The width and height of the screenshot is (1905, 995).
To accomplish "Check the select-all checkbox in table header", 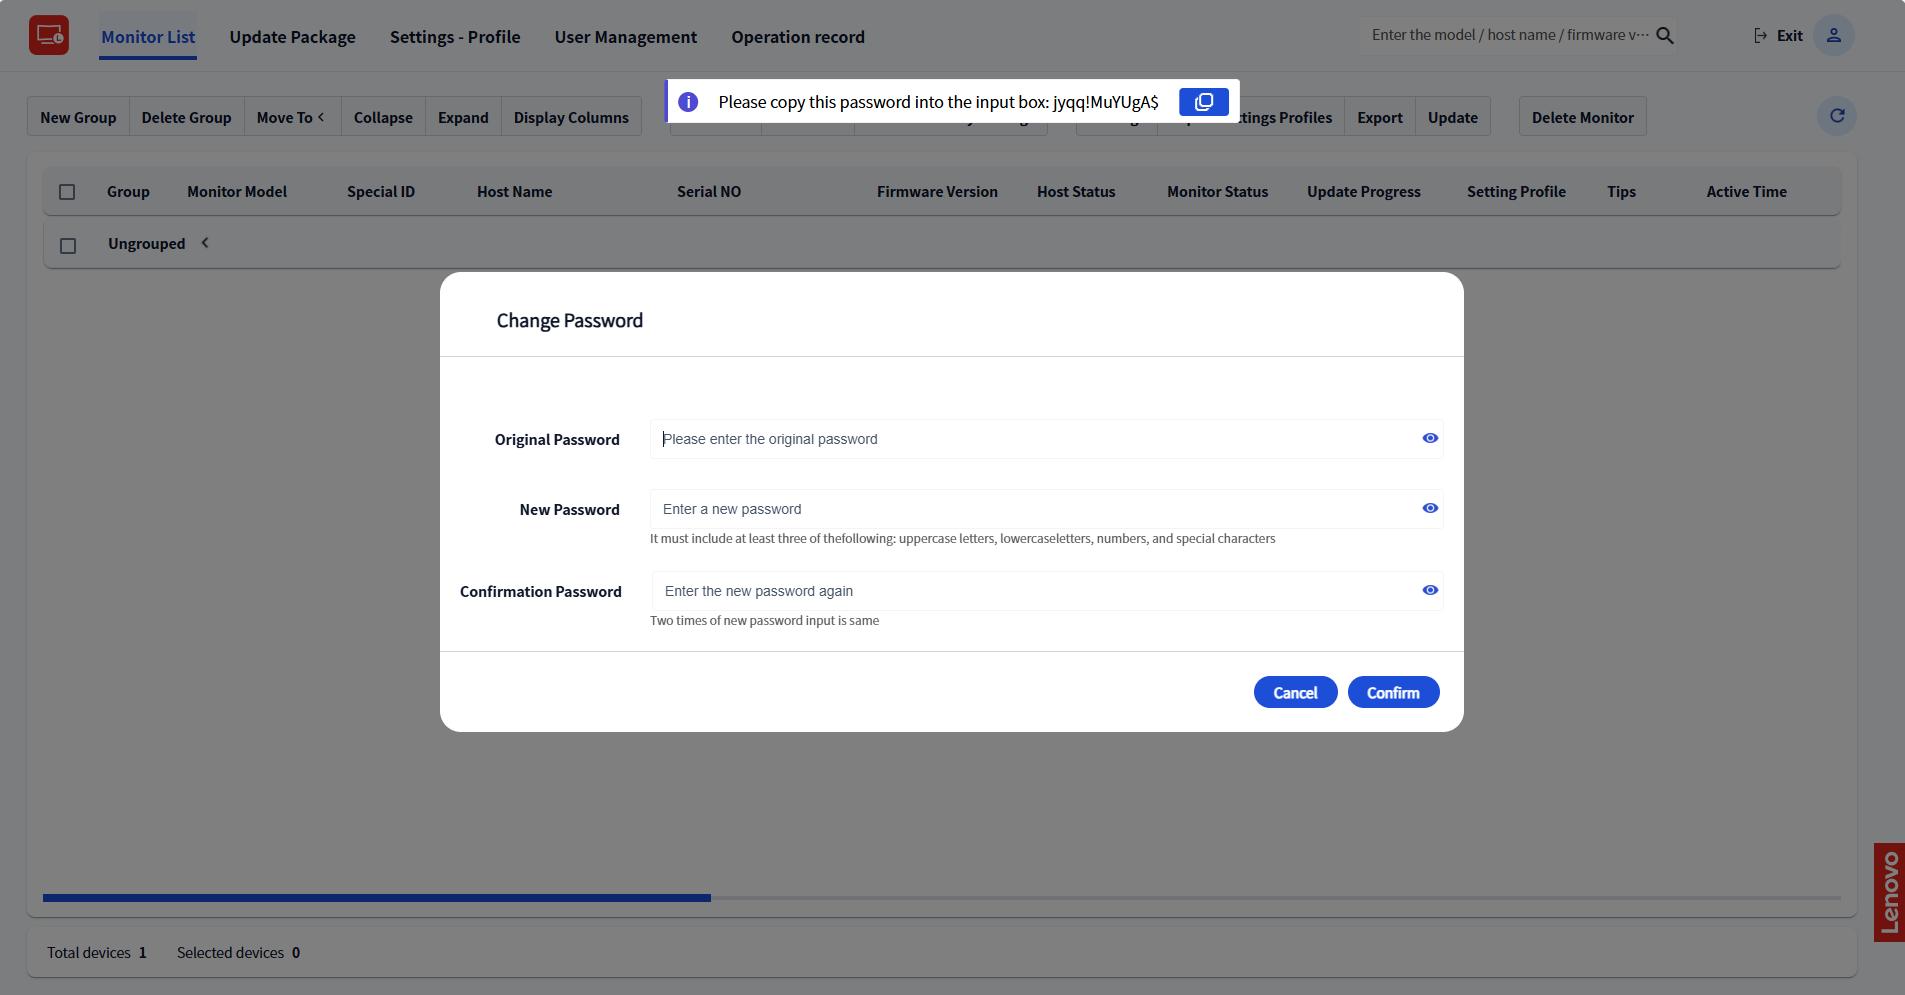I will (67, 192).
